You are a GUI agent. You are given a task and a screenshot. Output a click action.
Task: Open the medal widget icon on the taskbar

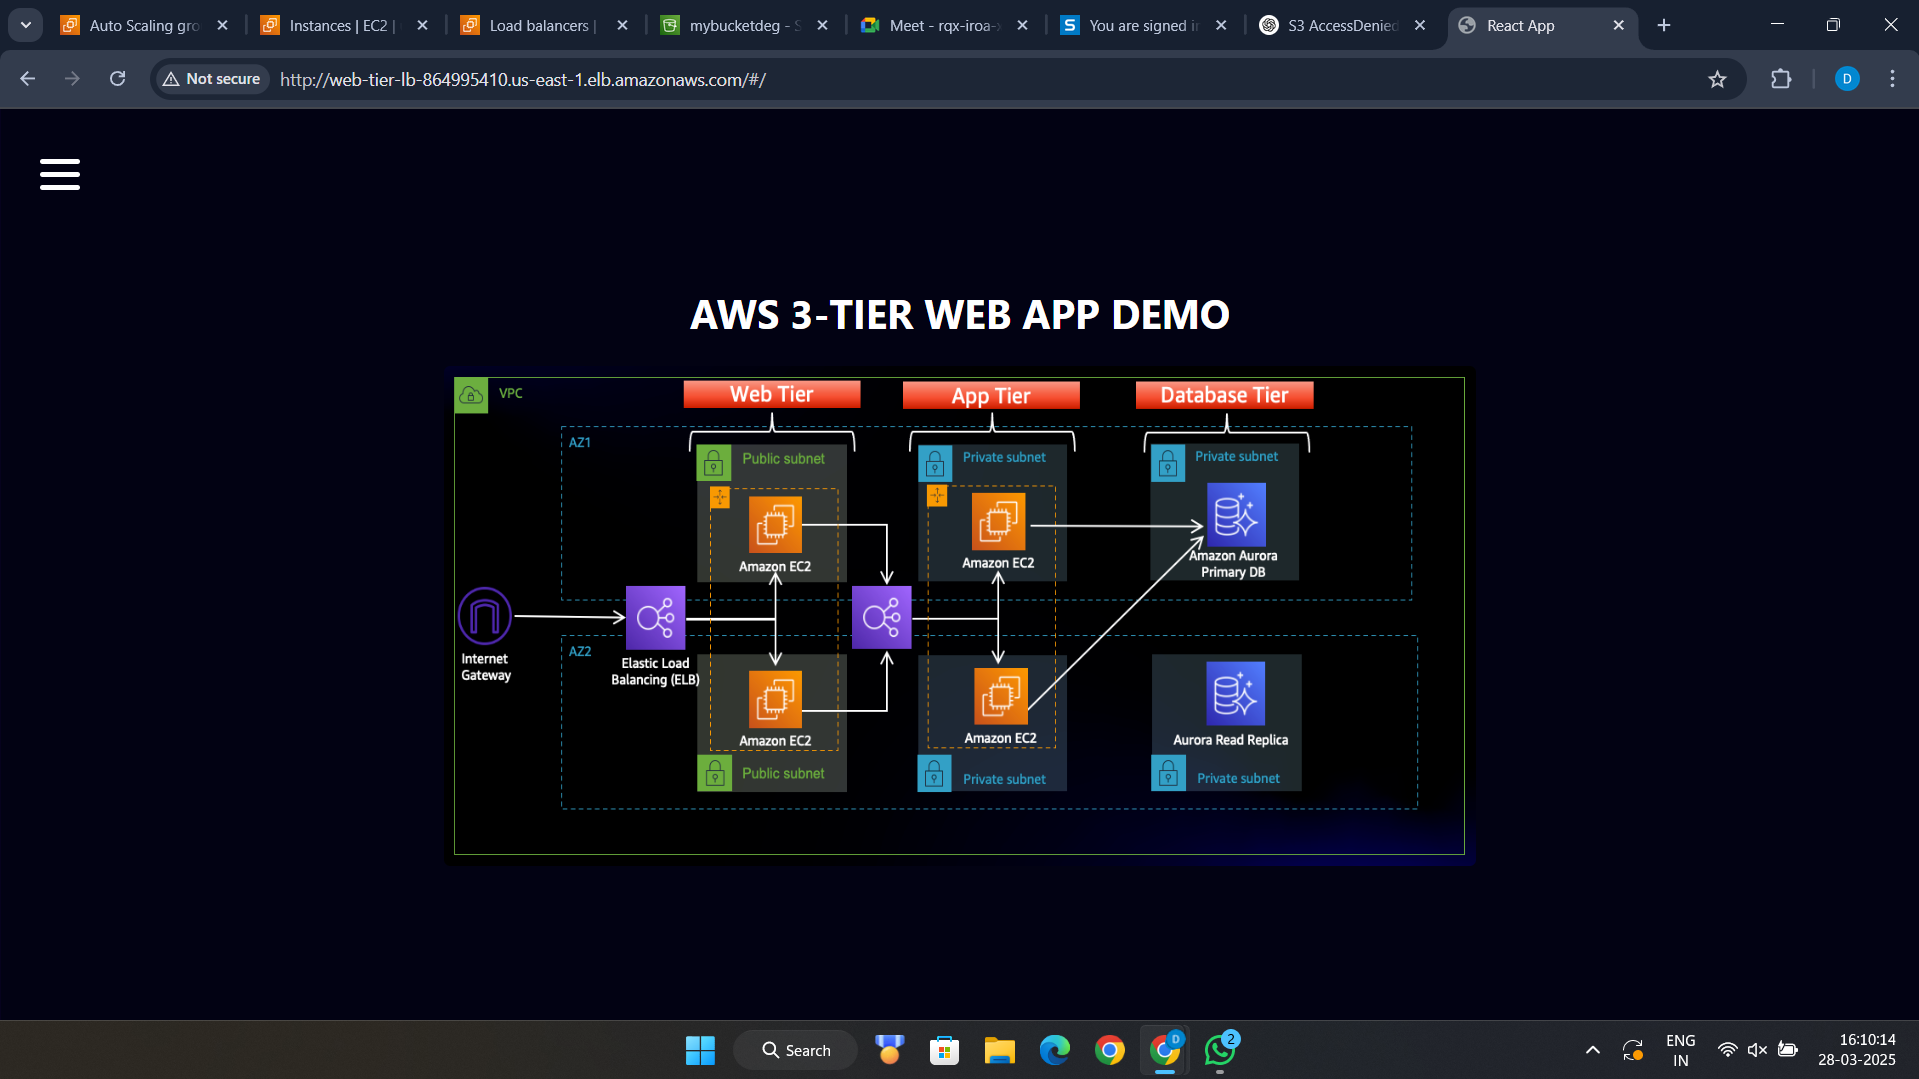tap(889, 1050)
